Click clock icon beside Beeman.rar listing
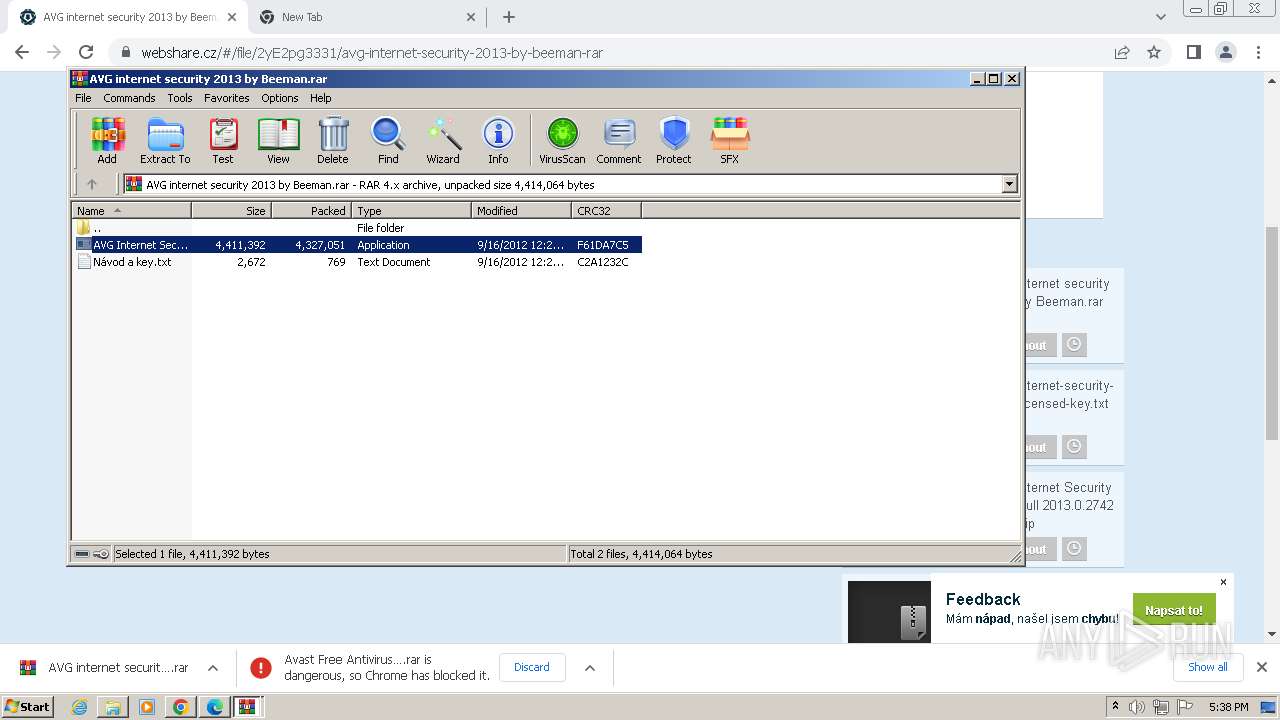This screenshot has height=720, width=1280. pyautogui.click(x=1073, y=344)
